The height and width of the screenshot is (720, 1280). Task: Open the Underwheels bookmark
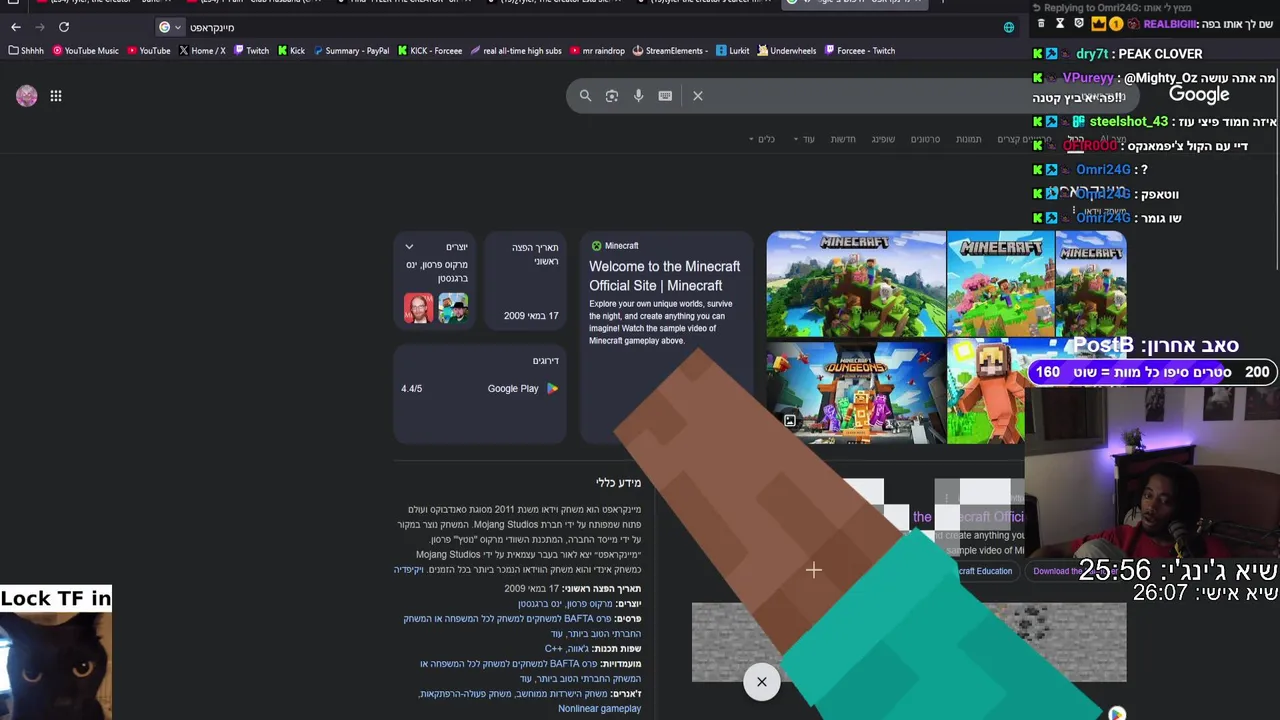coord(787,51)
